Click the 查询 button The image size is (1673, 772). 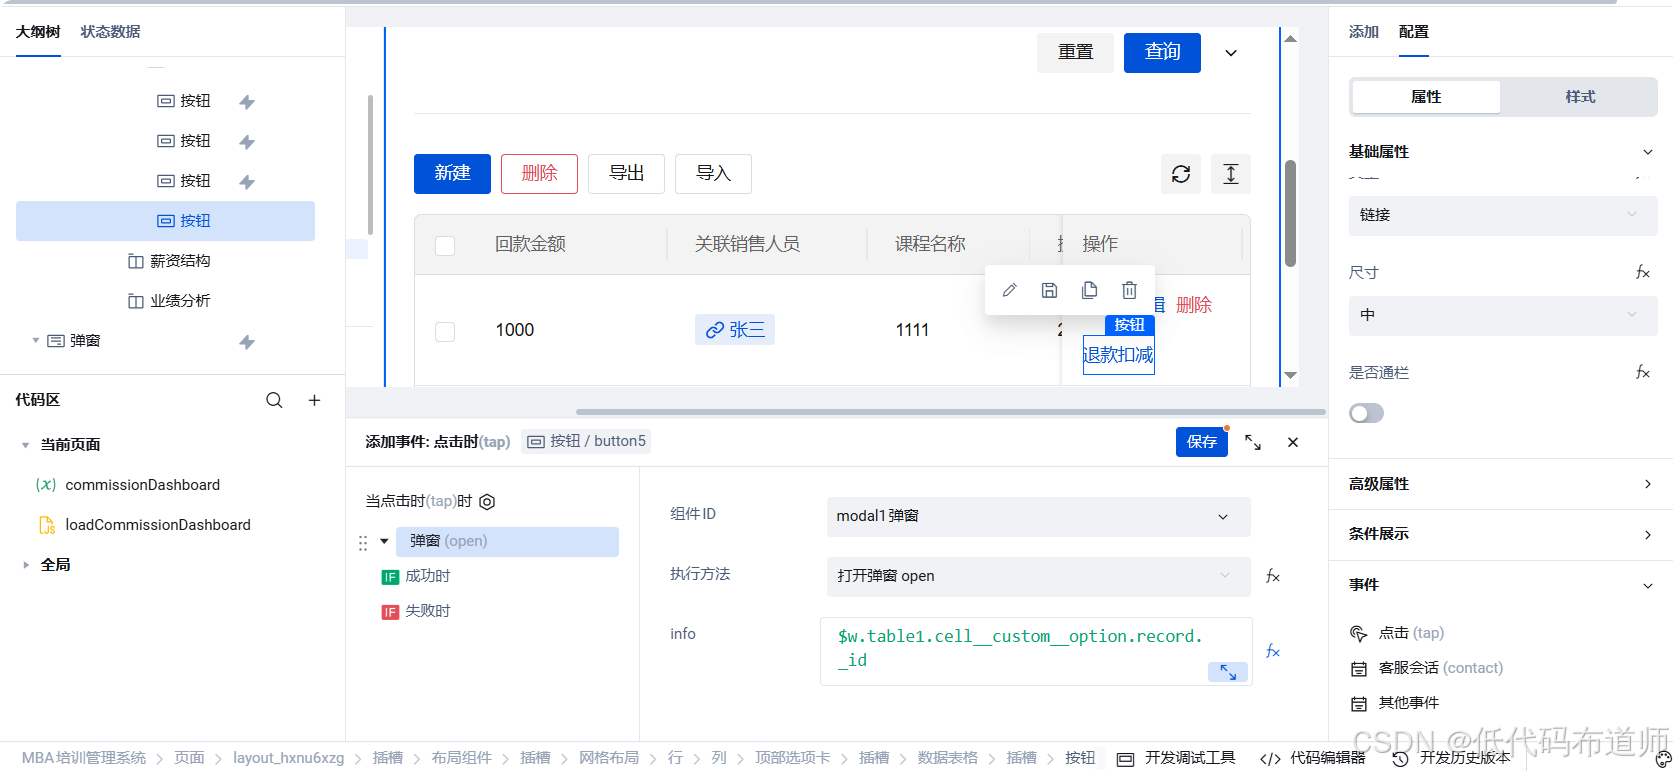1162,53
